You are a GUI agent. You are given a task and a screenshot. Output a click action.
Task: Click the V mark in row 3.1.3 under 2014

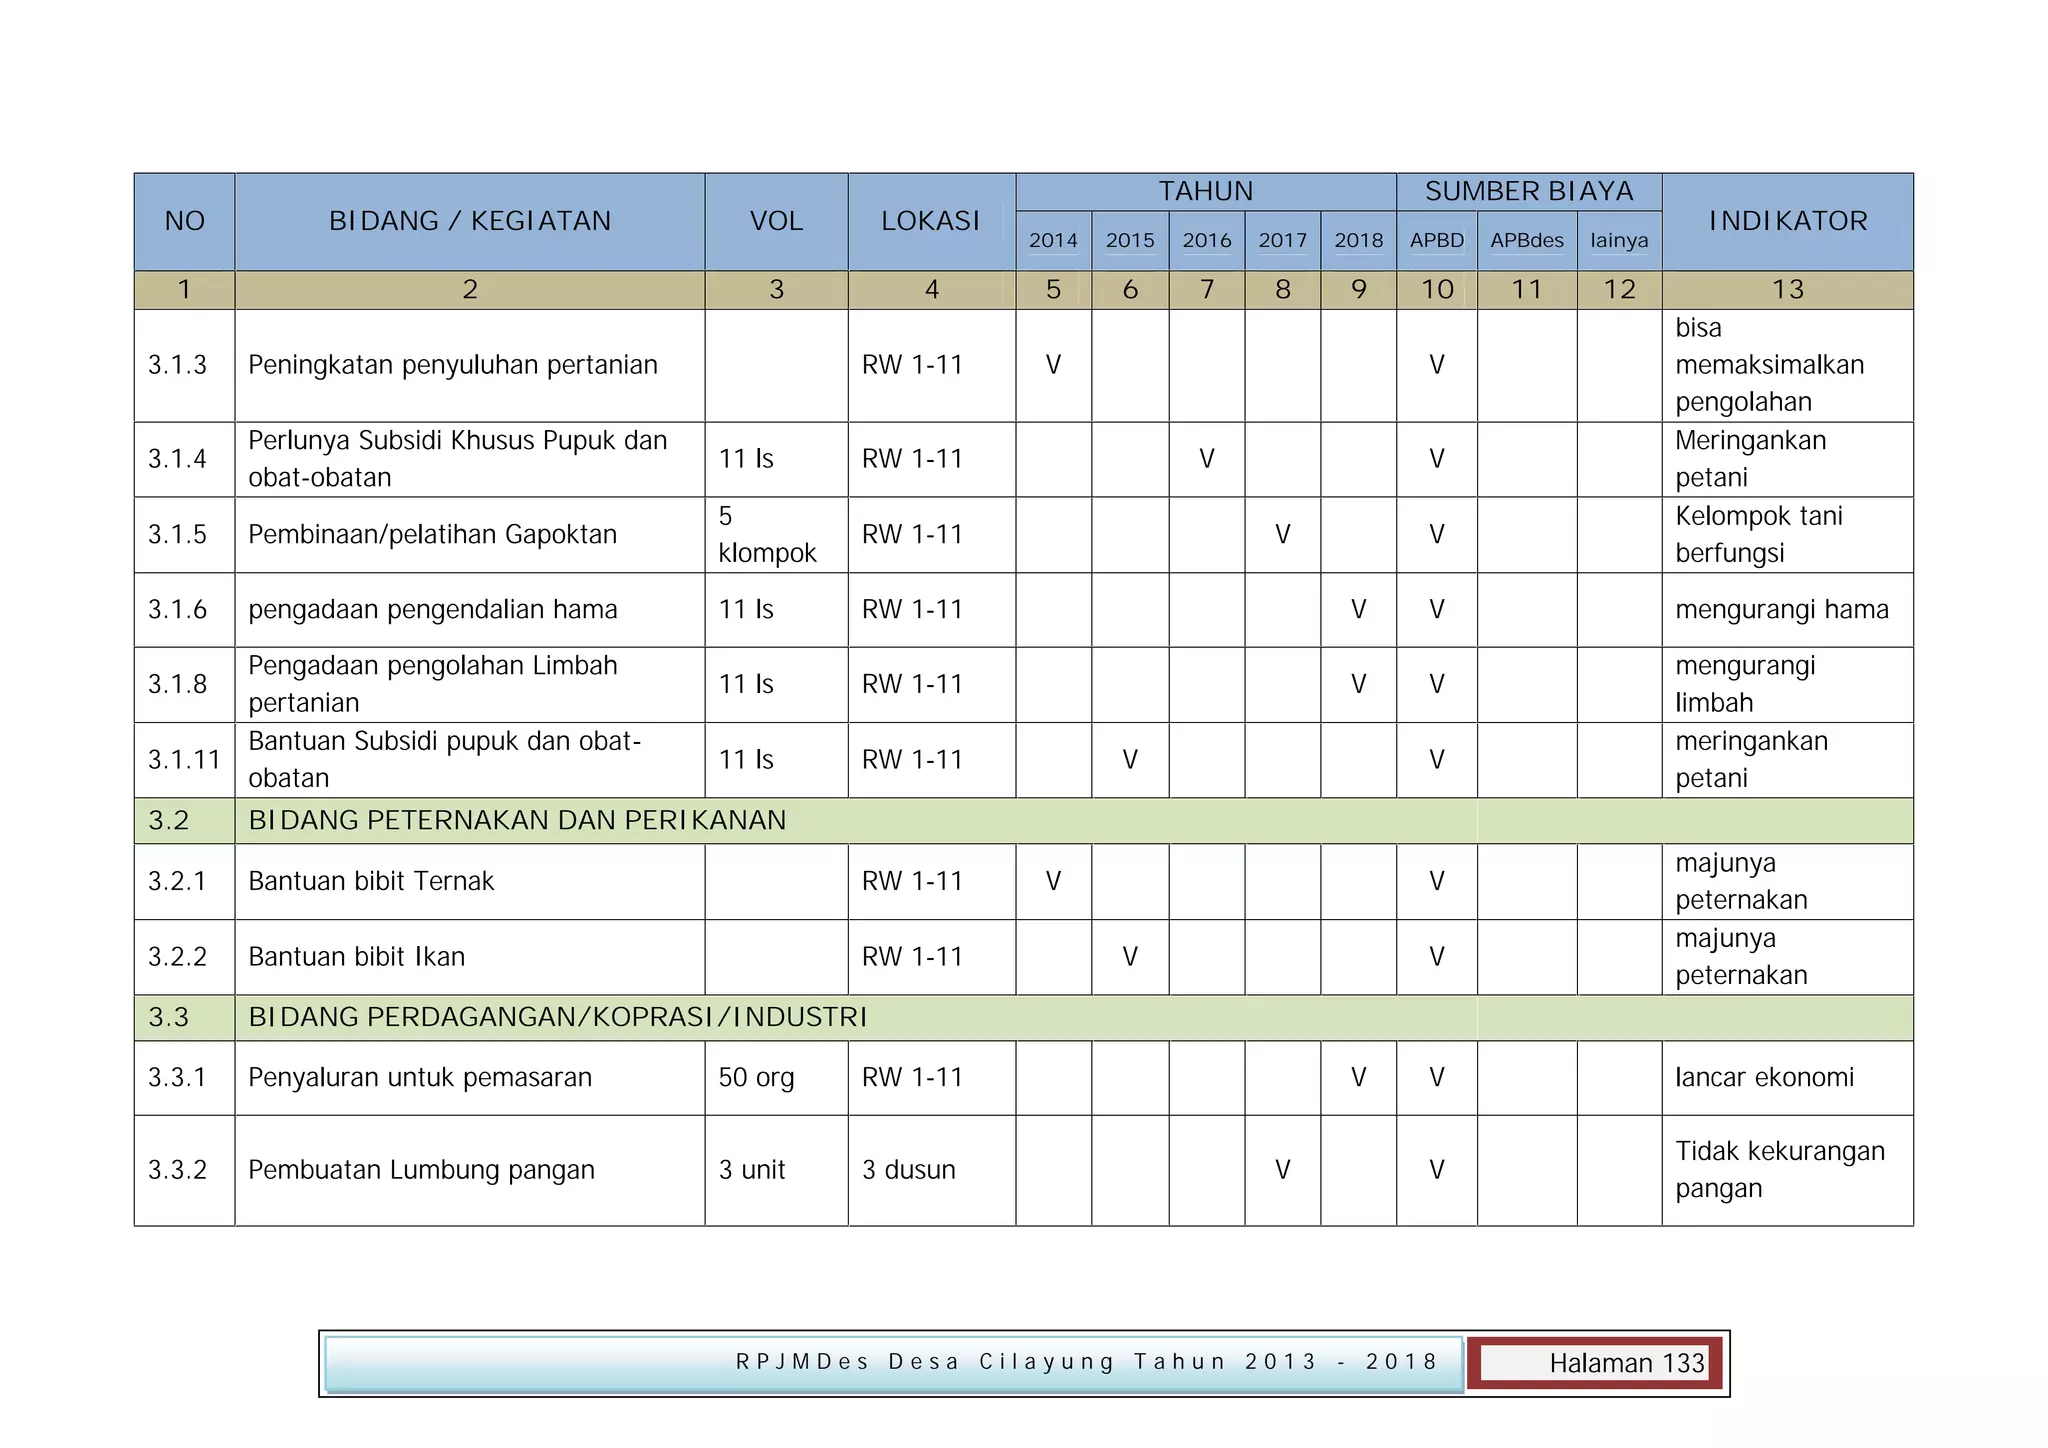point(1053,365)
